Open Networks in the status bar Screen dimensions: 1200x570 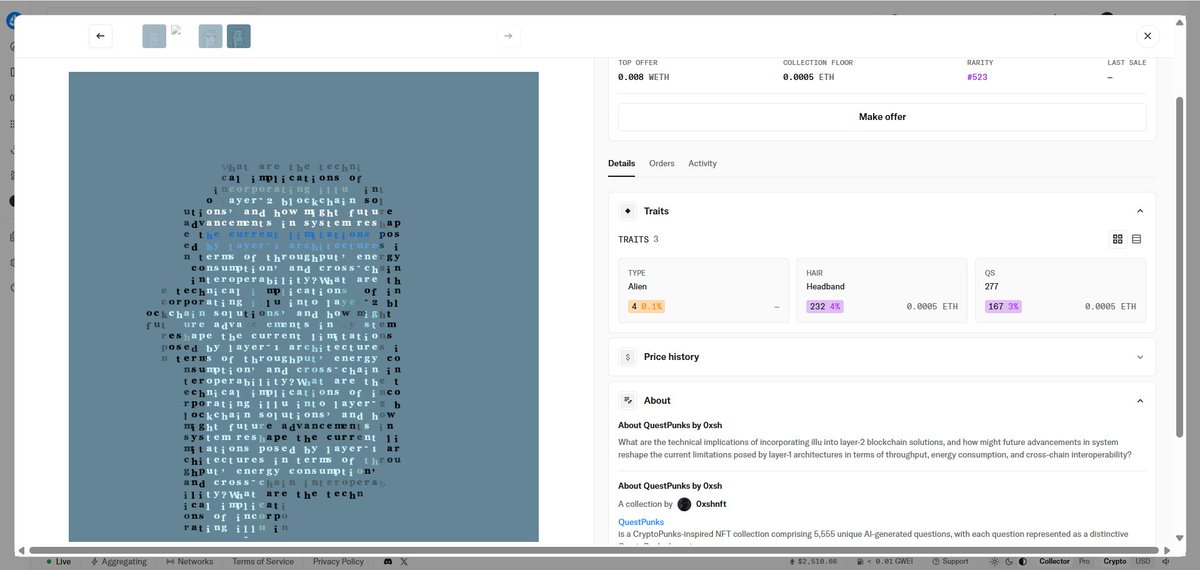pyautogui.click(x=190, y=562)
